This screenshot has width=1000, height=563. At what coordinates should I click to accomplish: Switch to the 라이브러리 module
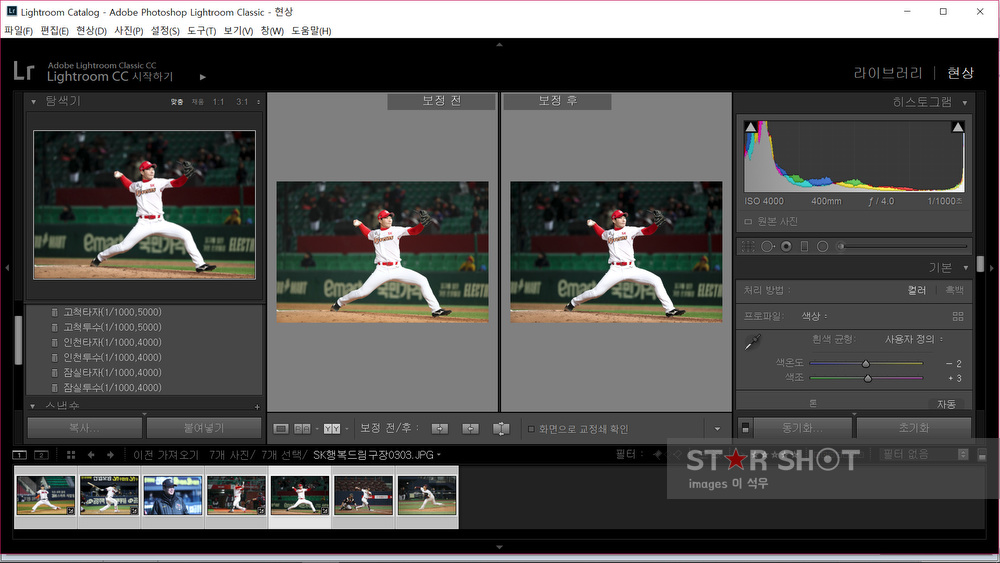(888, 73)
